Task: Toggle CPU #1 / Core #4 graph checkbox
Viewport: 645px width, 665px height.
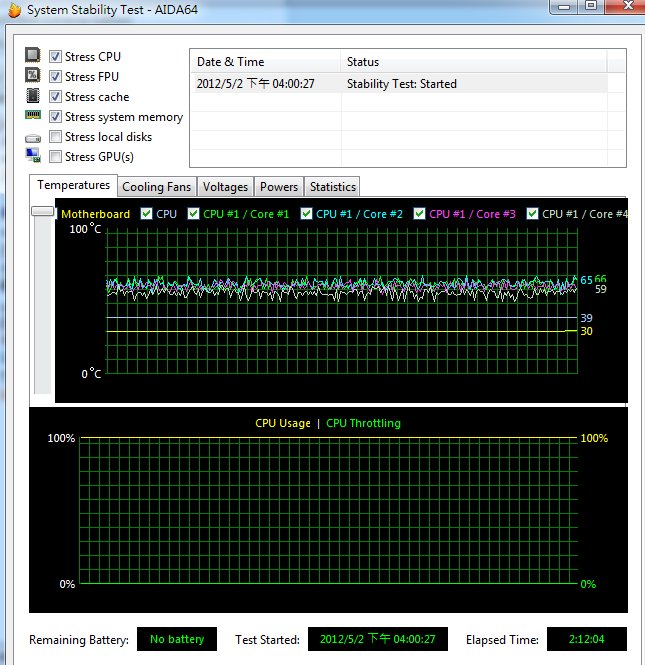Action: [x=532, y=214]
